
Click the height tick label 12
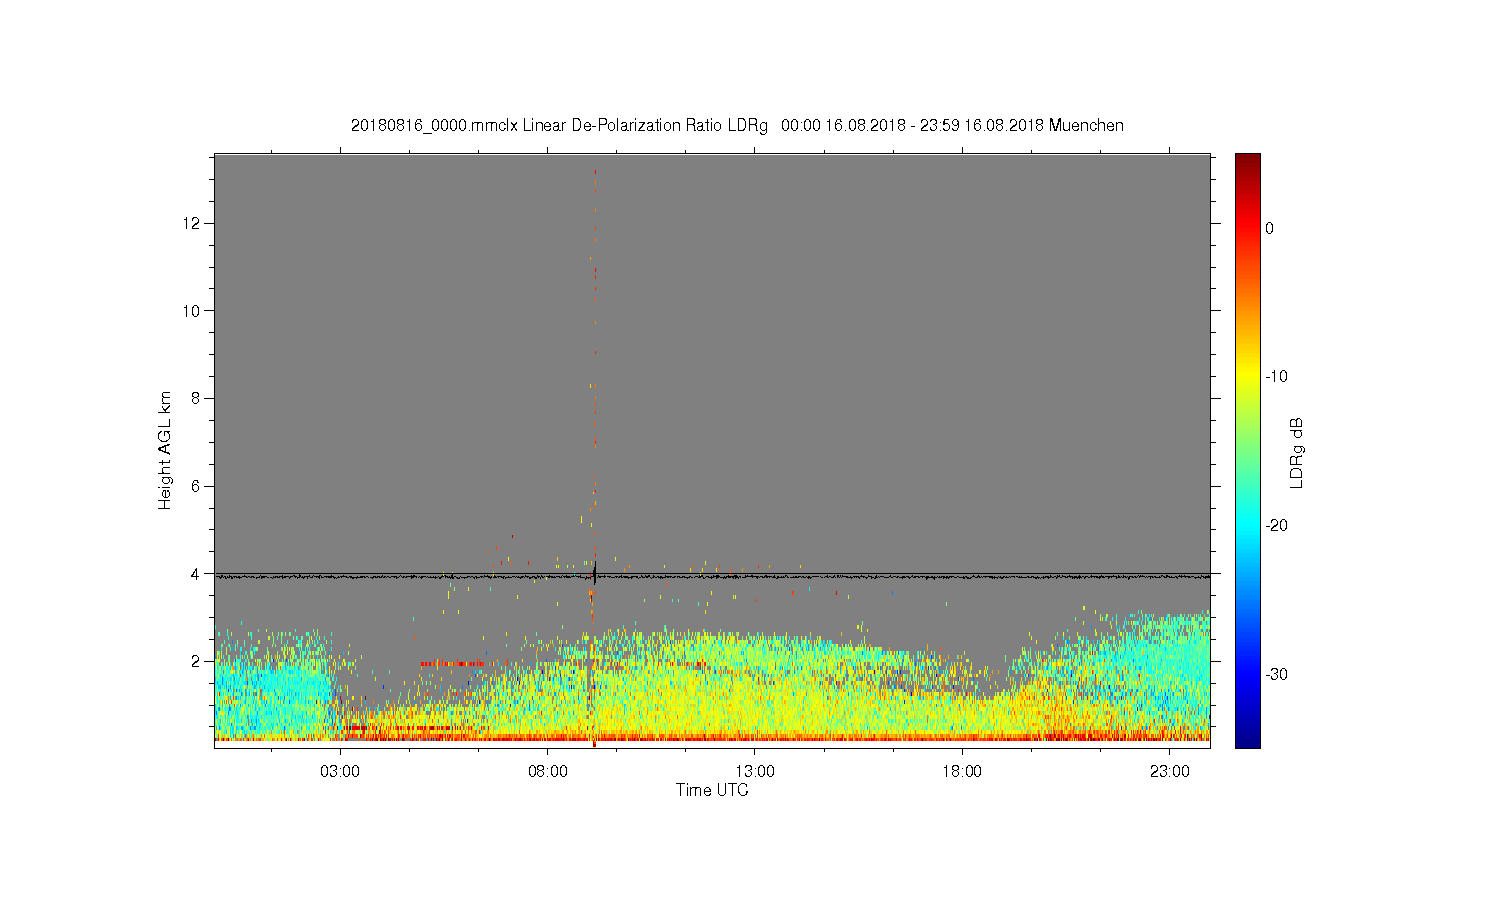(x=193, y=223)
